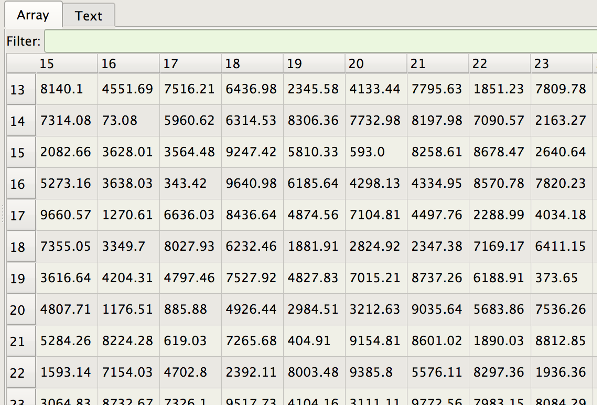Select column header 15

point(52,63)
